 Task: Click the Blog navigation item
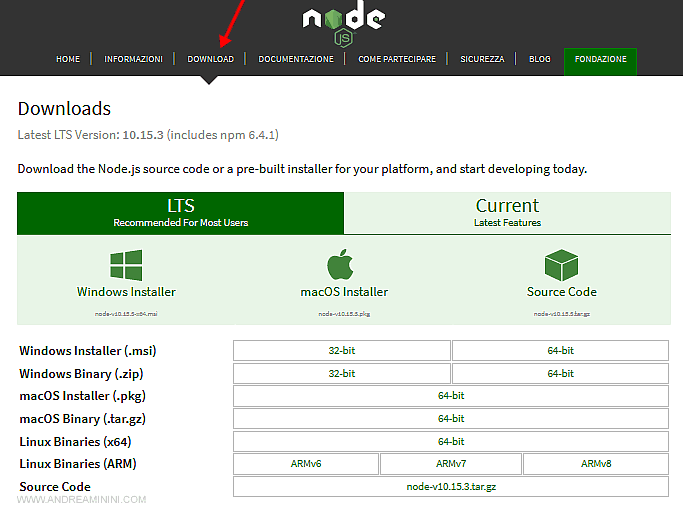[540, 60]
